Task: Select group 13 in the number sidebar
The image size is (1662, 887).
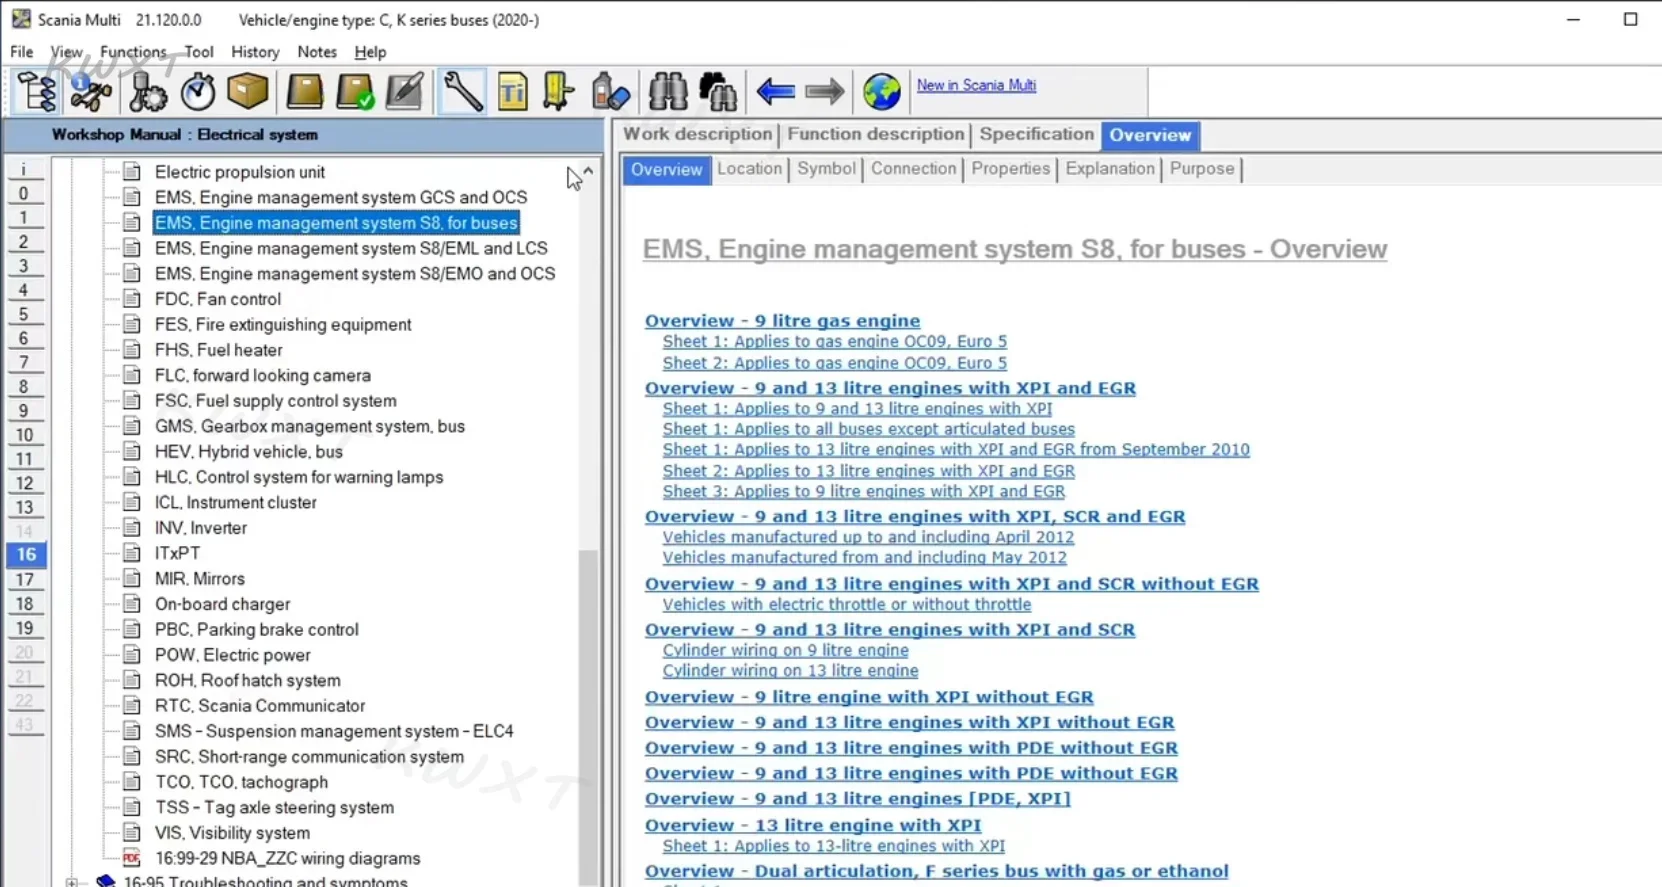Action: (x=24, y=508)
